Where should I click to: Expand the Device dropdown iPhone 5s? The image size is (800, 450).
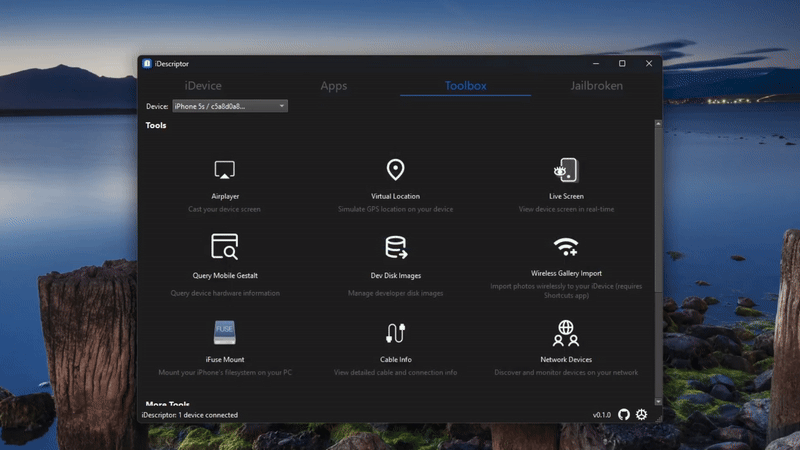click(x=230, y=106)
